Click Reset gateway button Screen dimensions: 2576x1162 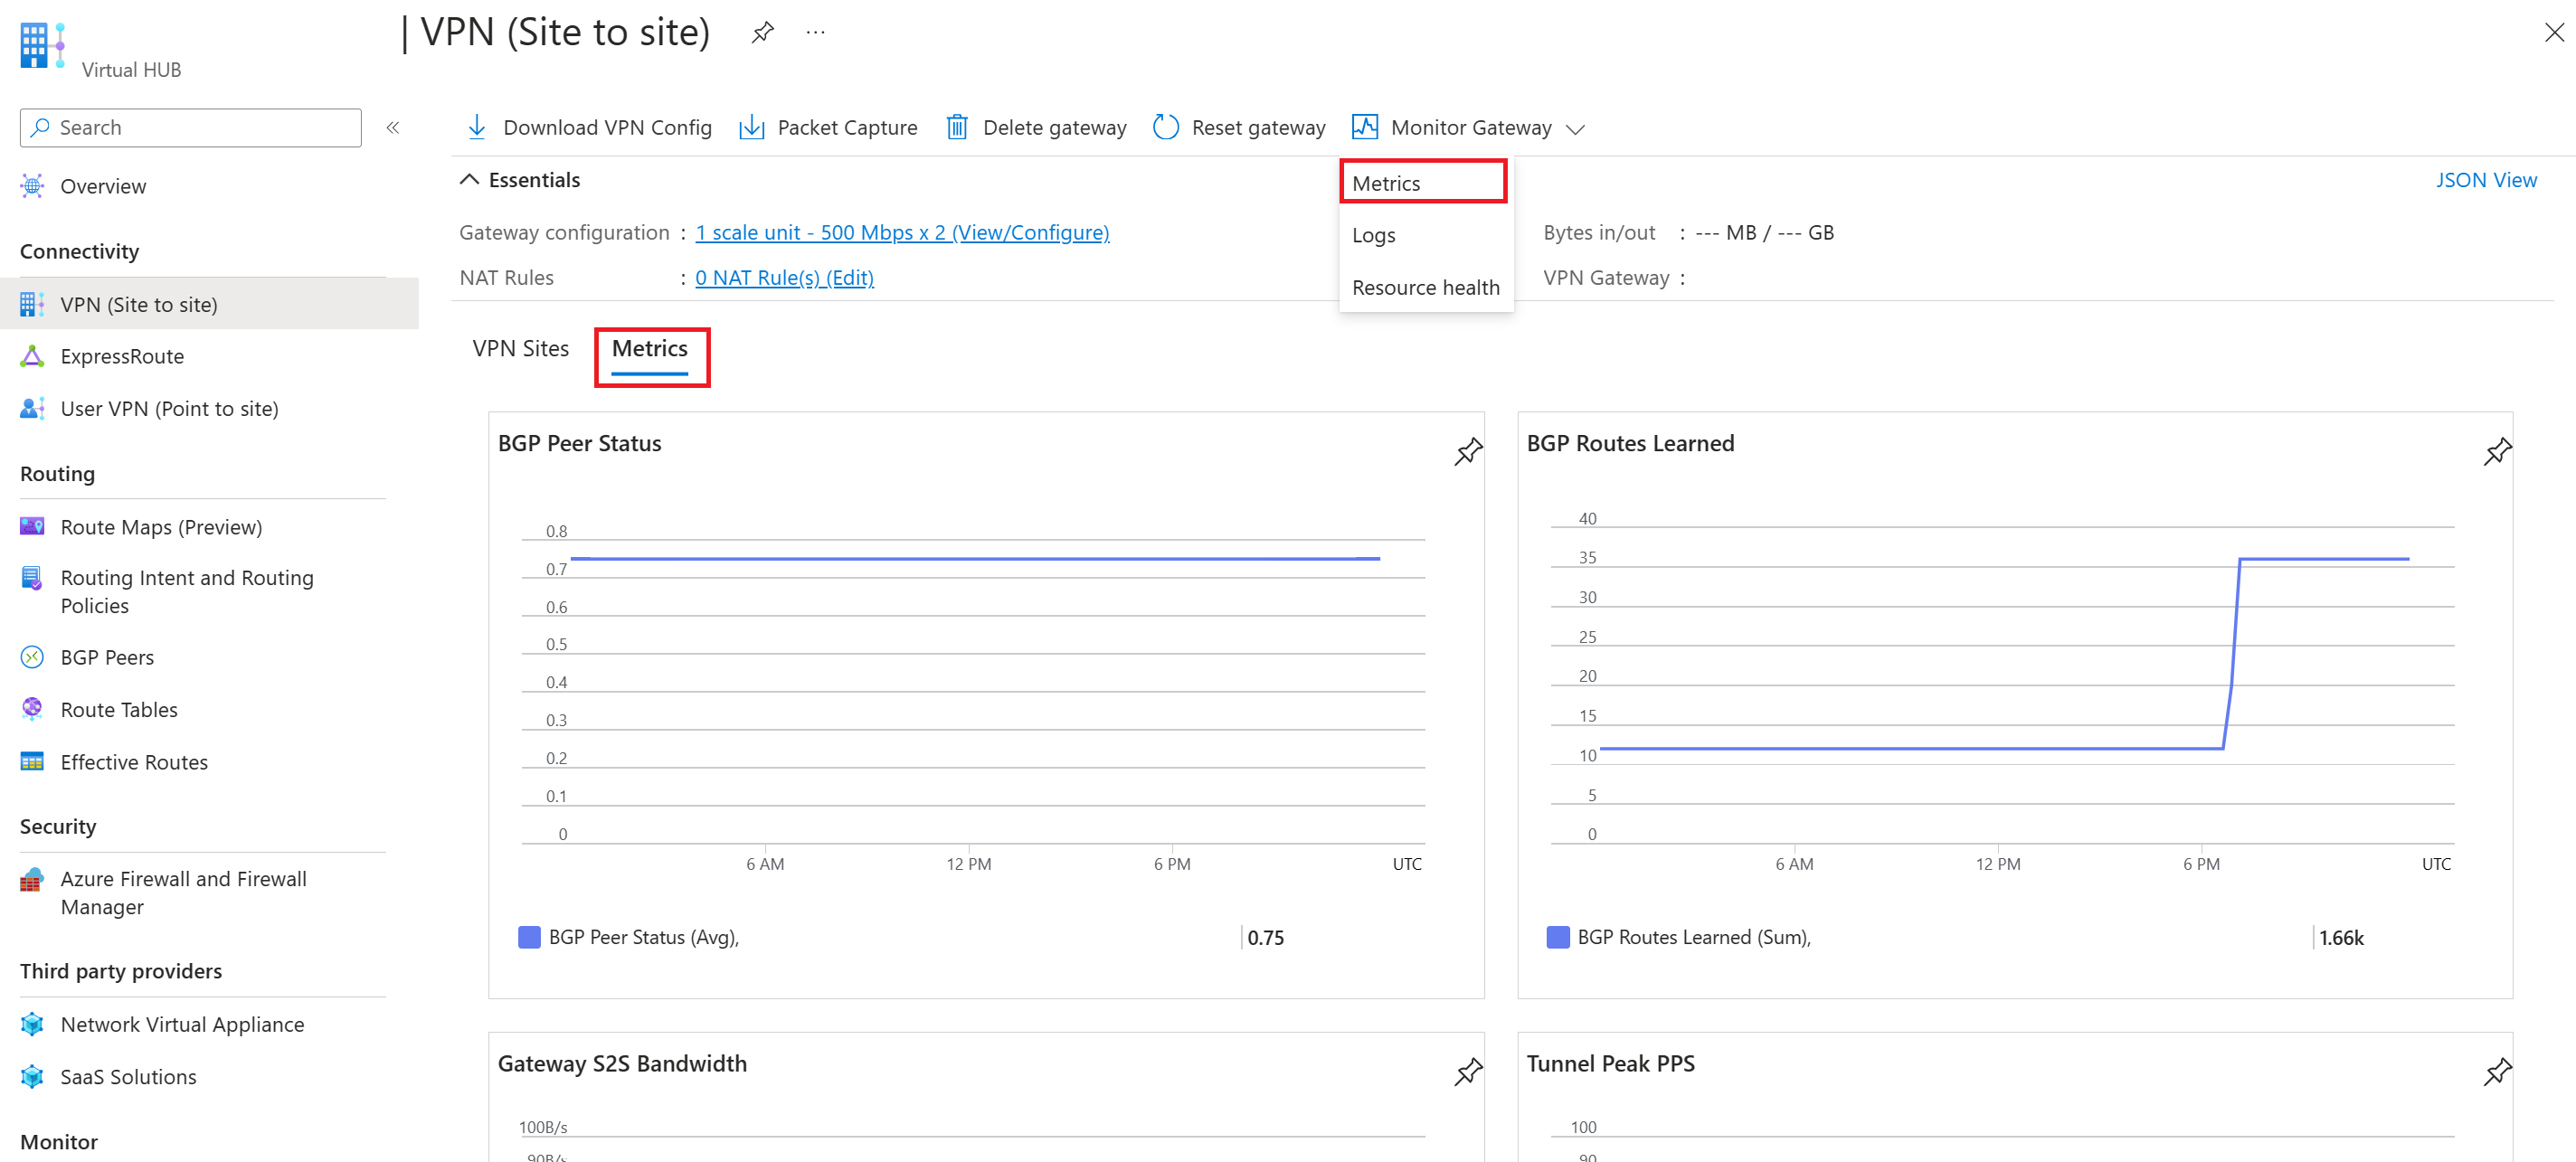coord(1239,127)
